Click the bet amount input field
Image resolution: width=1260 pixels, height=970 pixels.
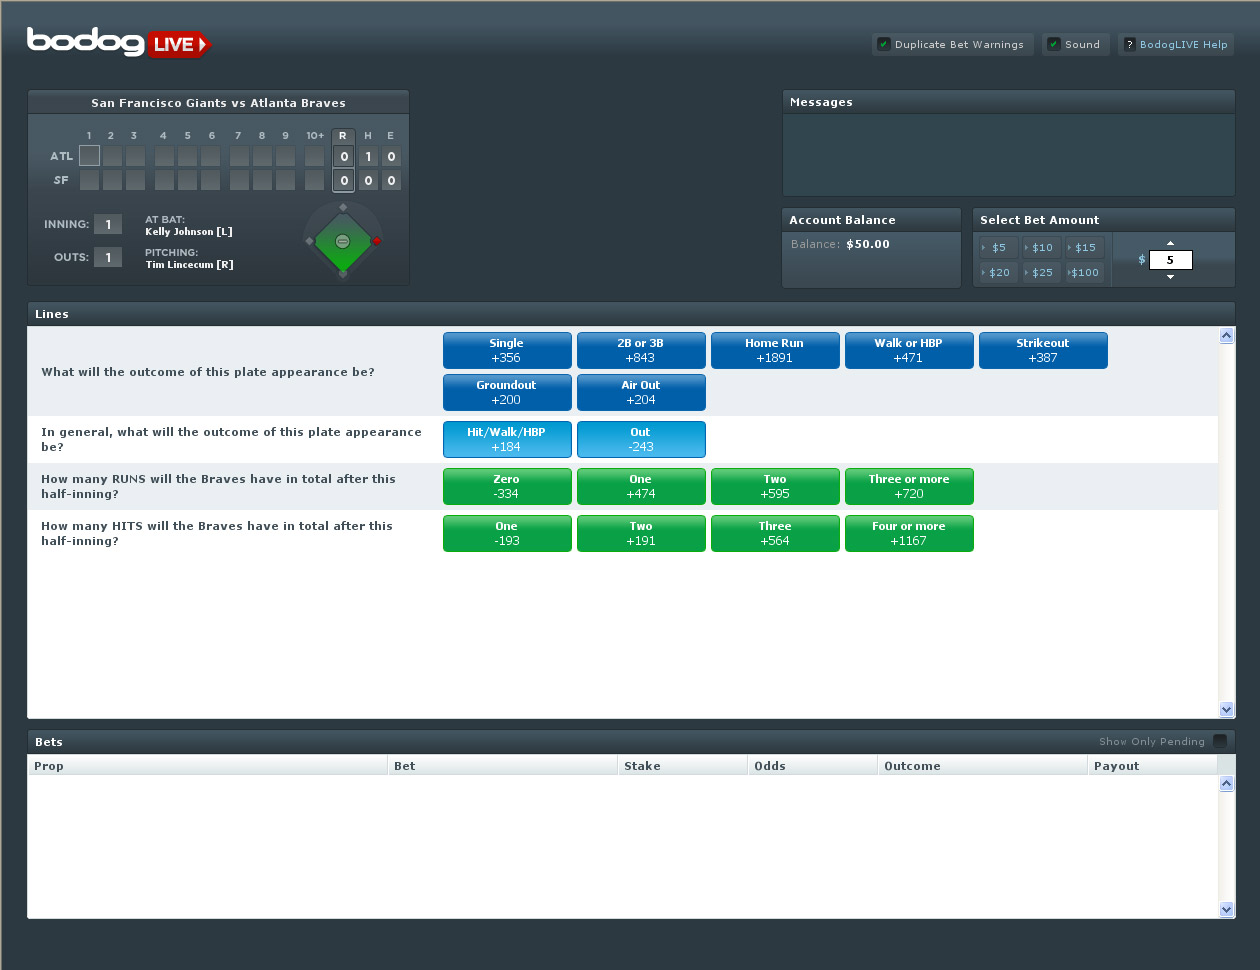pyautogui.click(x=1171, y=260)
